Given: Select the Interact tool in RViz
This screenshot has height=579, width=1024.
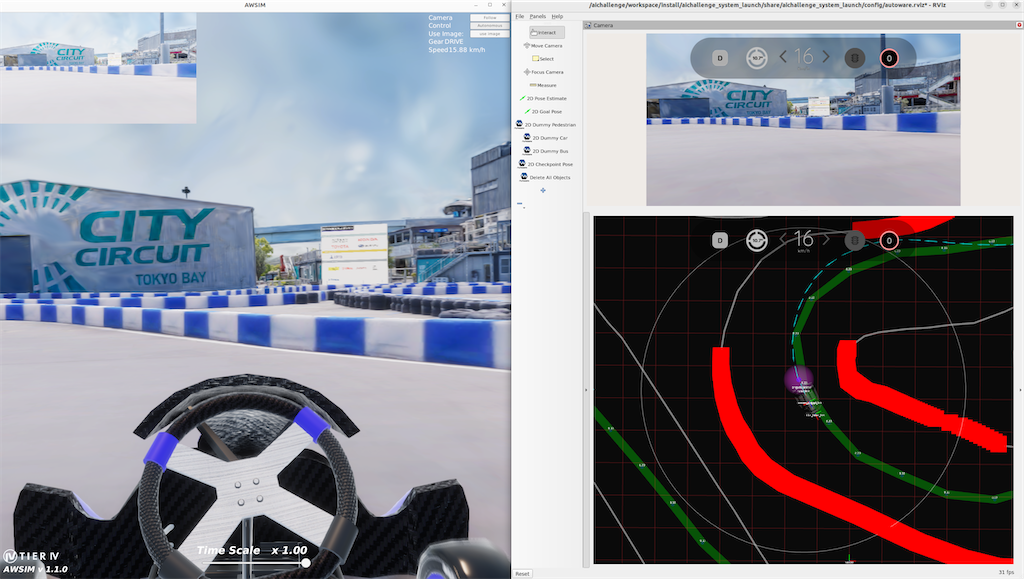Looking at the screenshot, I should tap(547, 32).
